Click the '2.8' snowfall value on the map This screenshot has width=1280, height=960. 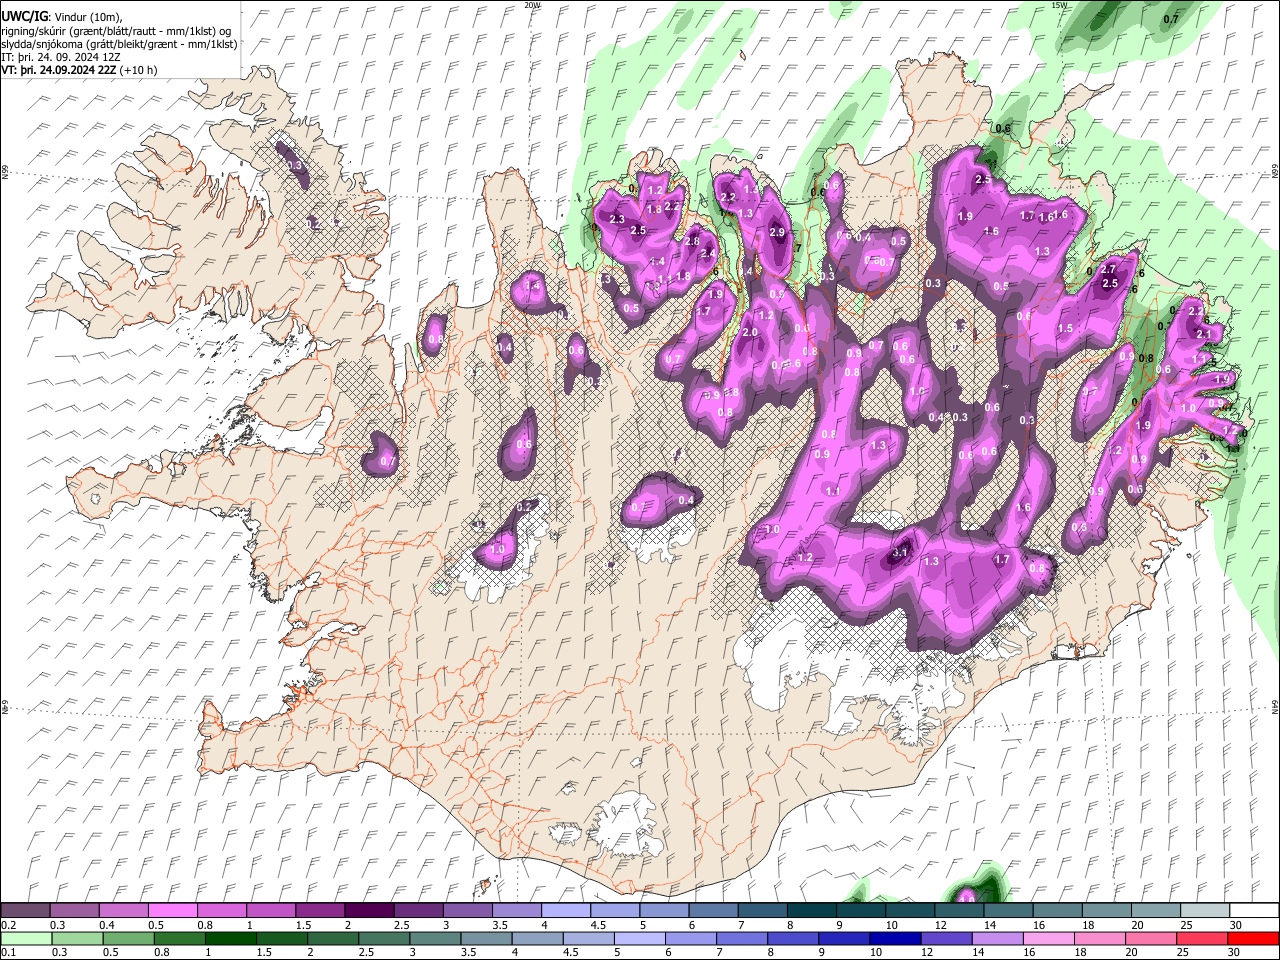coord(692,241)
